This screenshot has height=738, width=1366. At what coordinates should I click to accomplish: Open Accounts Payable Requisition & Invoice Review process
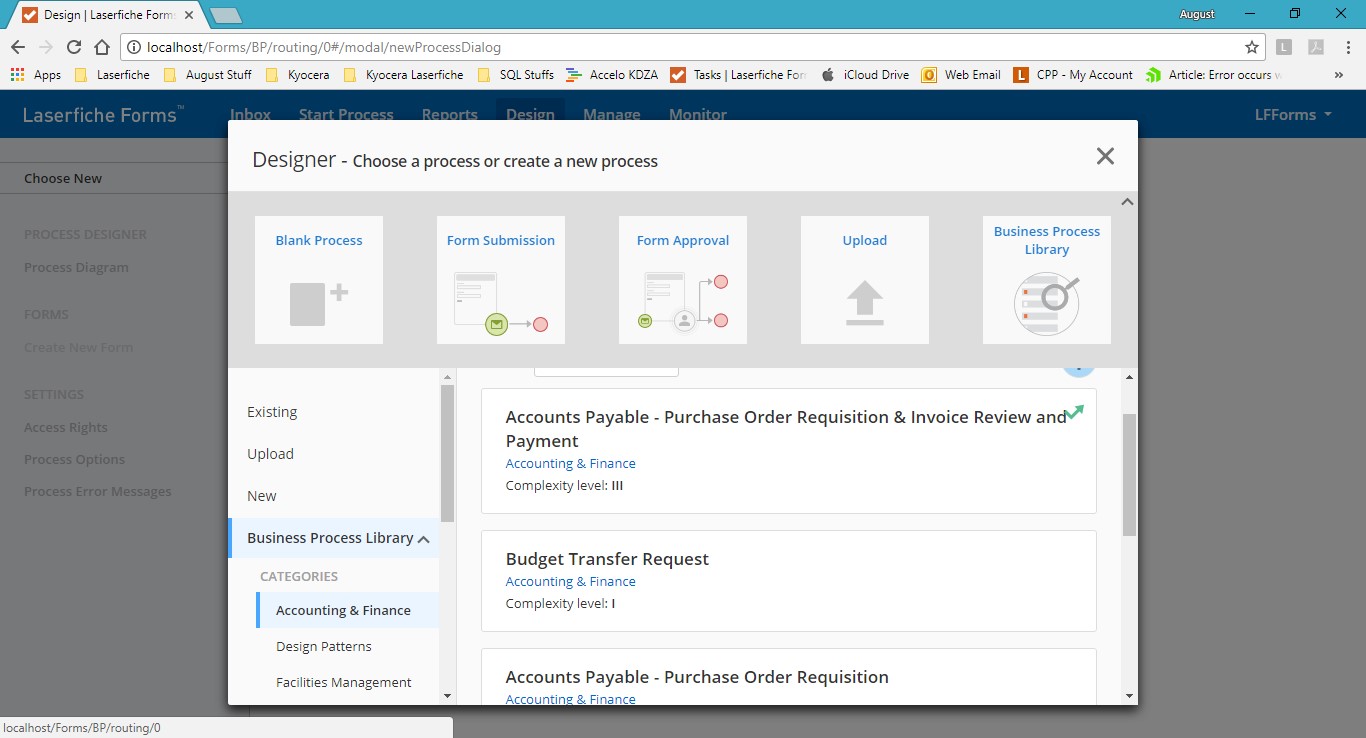tap(789, 451)
